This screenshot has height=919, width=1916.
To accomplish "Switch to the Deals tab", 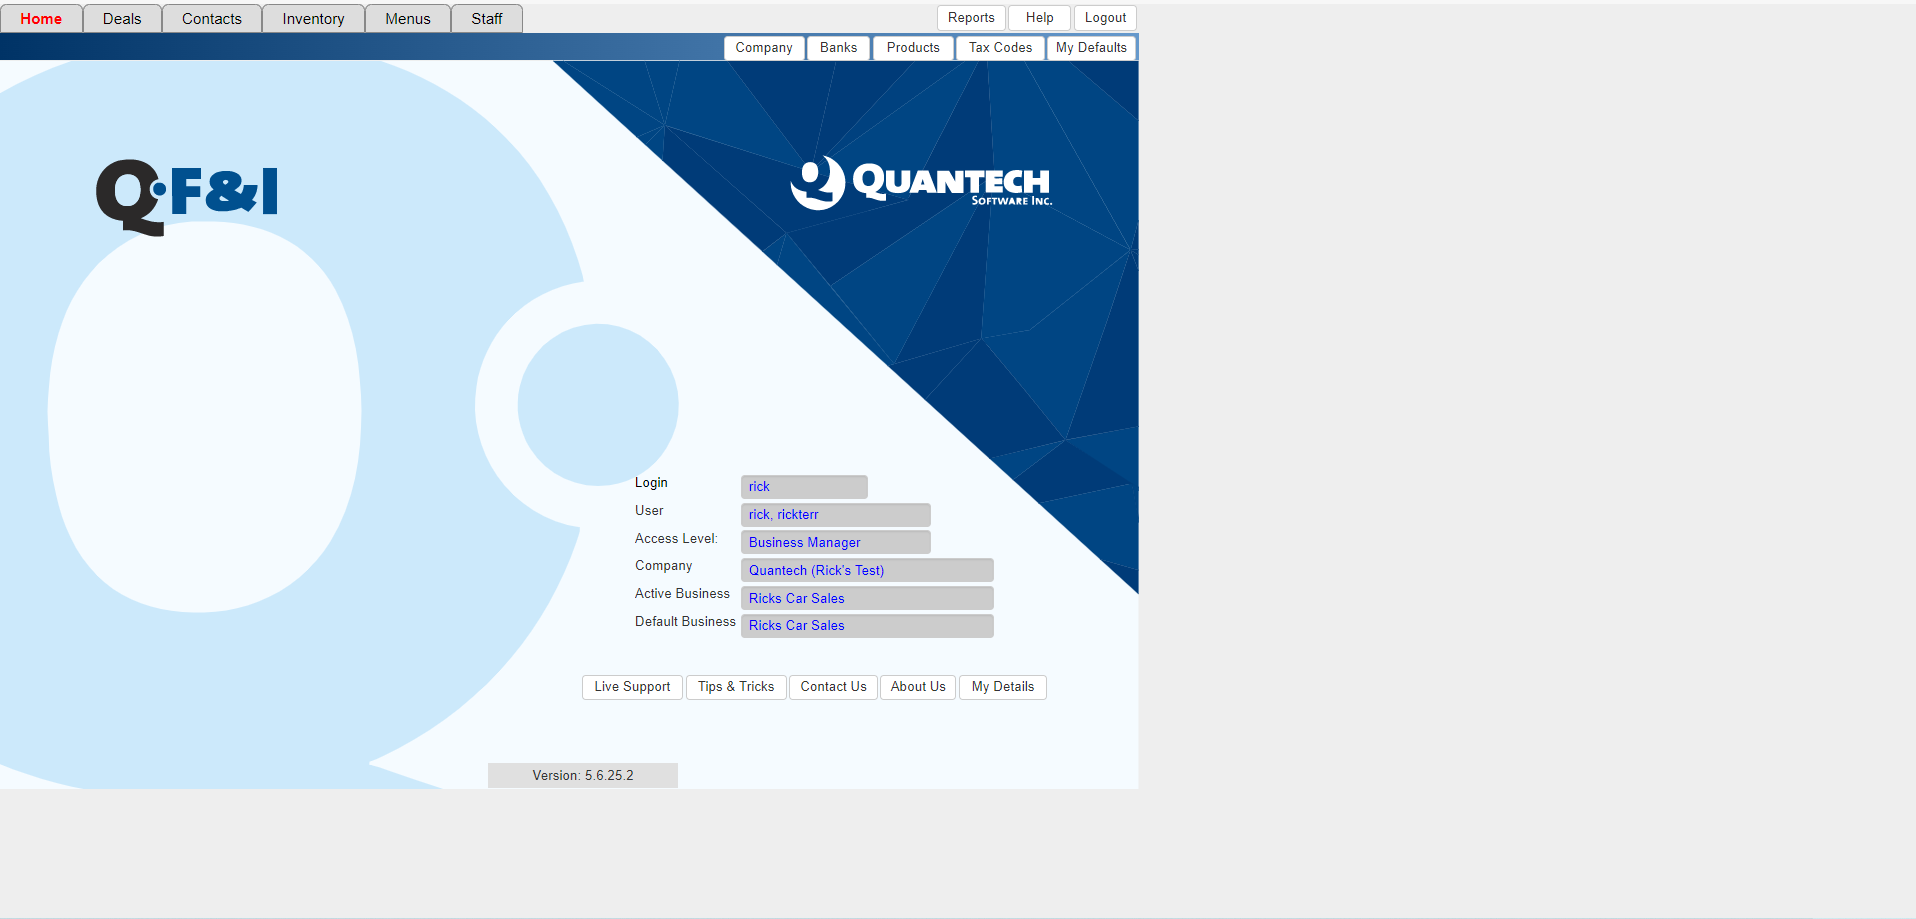I will click(x=121, y=18).
